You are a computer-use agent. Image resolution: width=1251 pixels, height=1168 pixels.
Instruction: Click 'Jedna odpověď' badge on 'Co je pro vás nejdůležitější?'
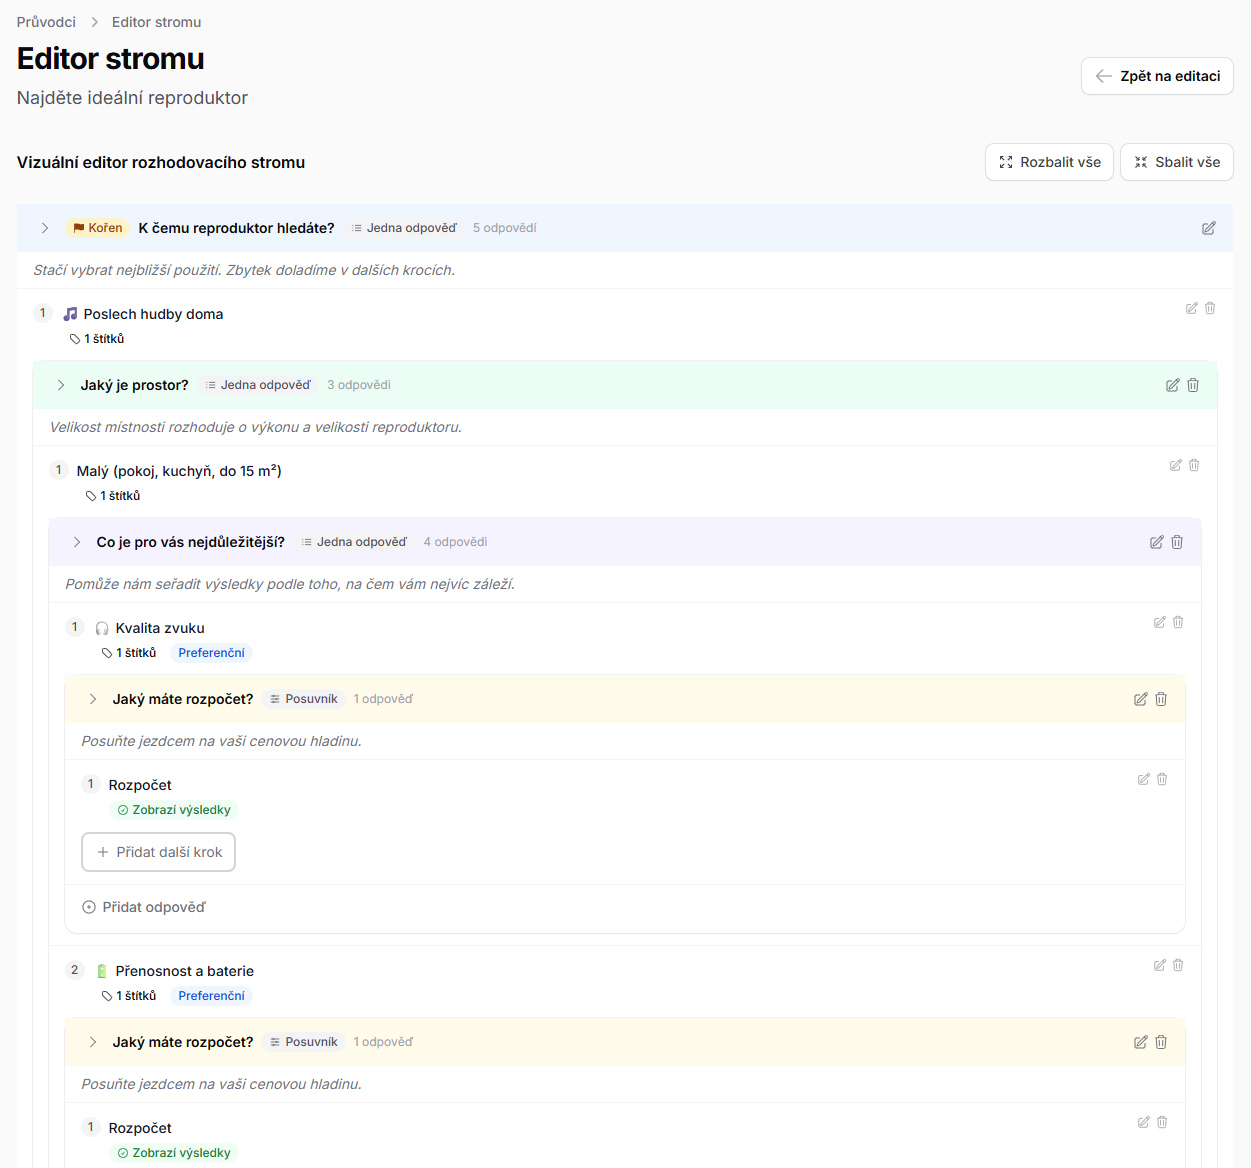[x=354, y=542]
